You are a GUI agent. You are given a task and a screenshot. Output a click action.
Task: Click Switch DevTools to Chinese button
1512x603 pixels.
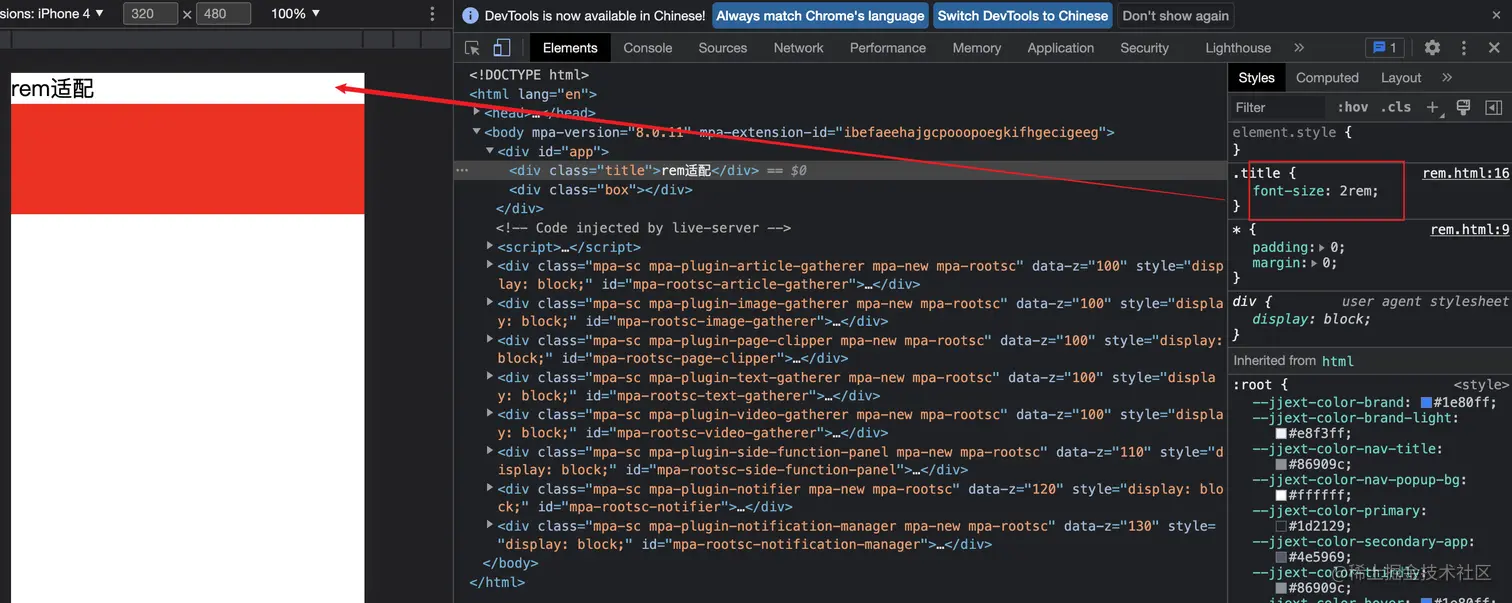1023,16
